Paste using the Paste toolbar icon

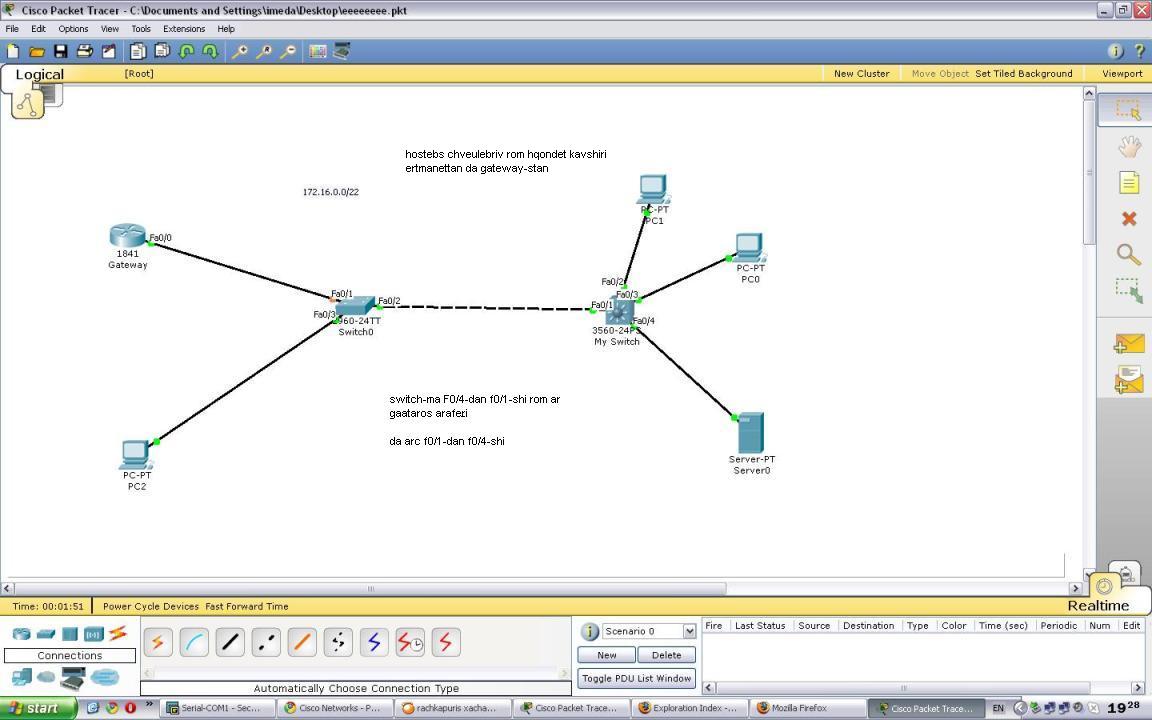coord(162,51)
